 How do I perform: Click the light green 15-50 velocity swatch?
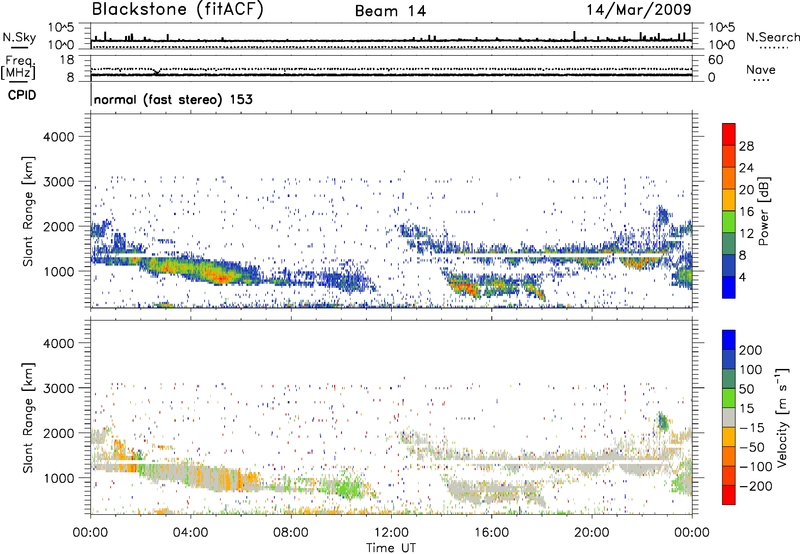729,398
